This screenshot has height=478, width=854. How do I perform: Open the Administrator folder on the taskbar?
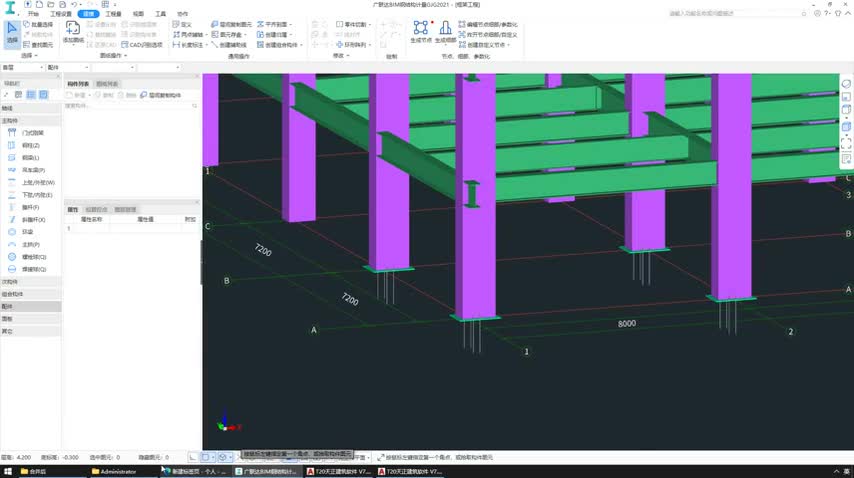pyautogui.click(x=114, y=471)
